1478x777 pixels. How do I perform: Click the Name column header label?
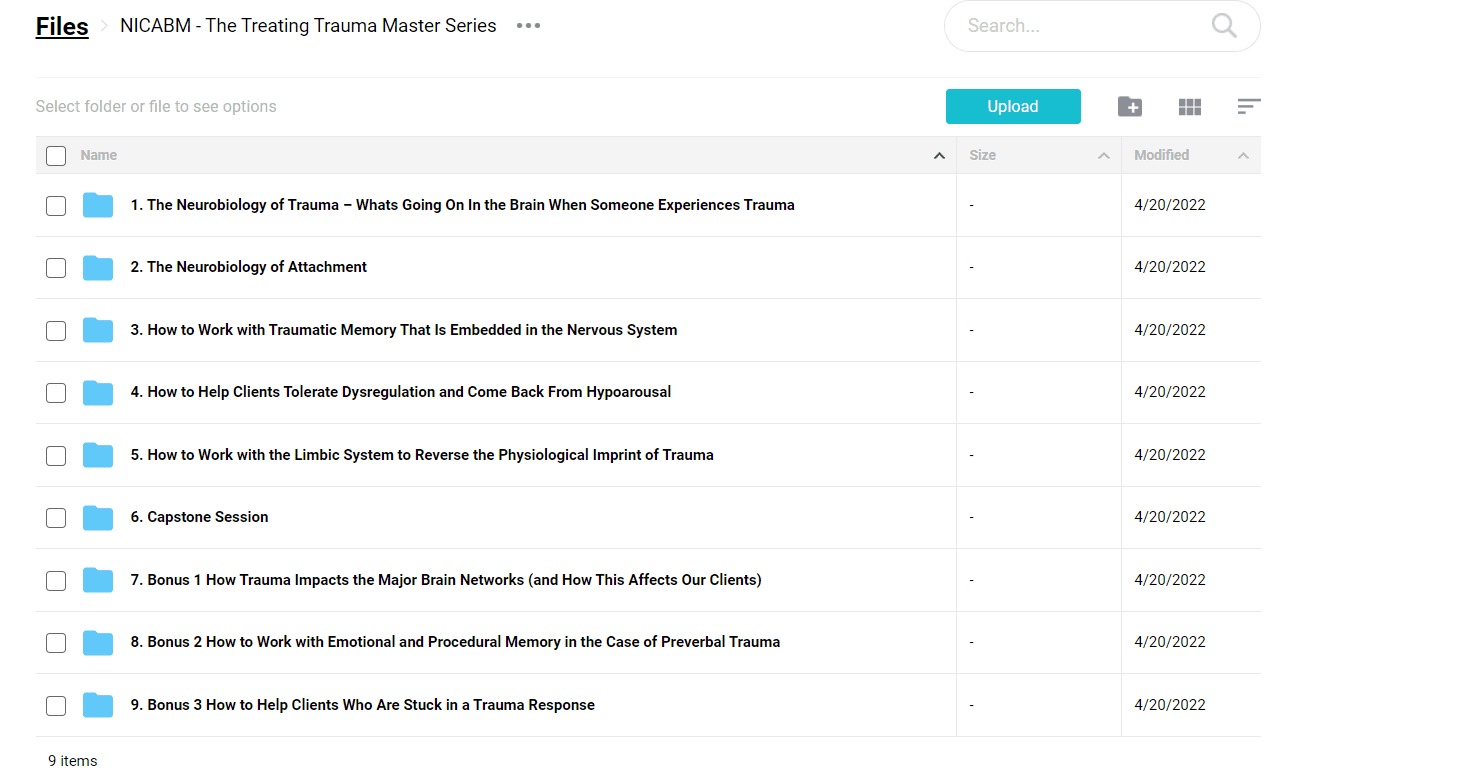point(99,155)
